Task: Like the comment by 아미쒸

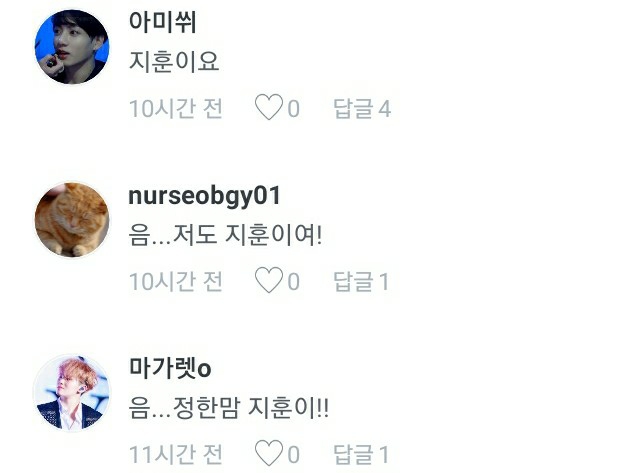Action: [268, 107]
